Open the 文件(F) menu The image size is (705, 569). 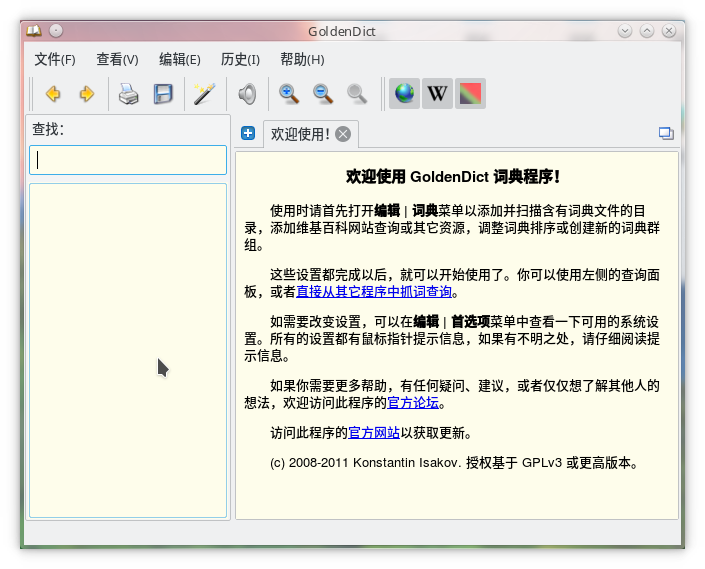pos(55,59)
